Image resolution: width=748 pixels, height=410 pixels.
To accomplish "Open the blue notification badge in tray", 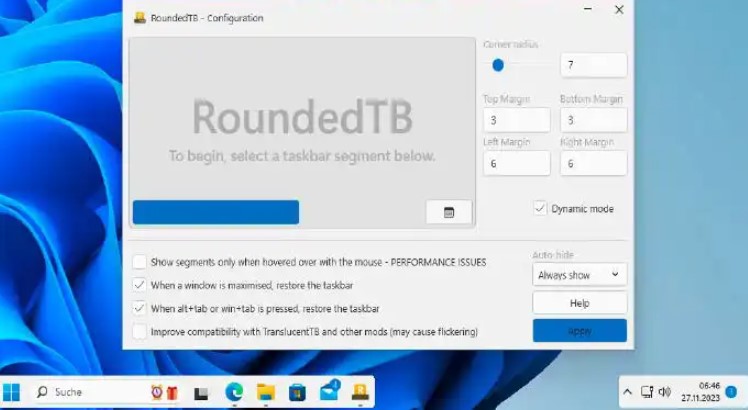I will (x=731, y=392).
